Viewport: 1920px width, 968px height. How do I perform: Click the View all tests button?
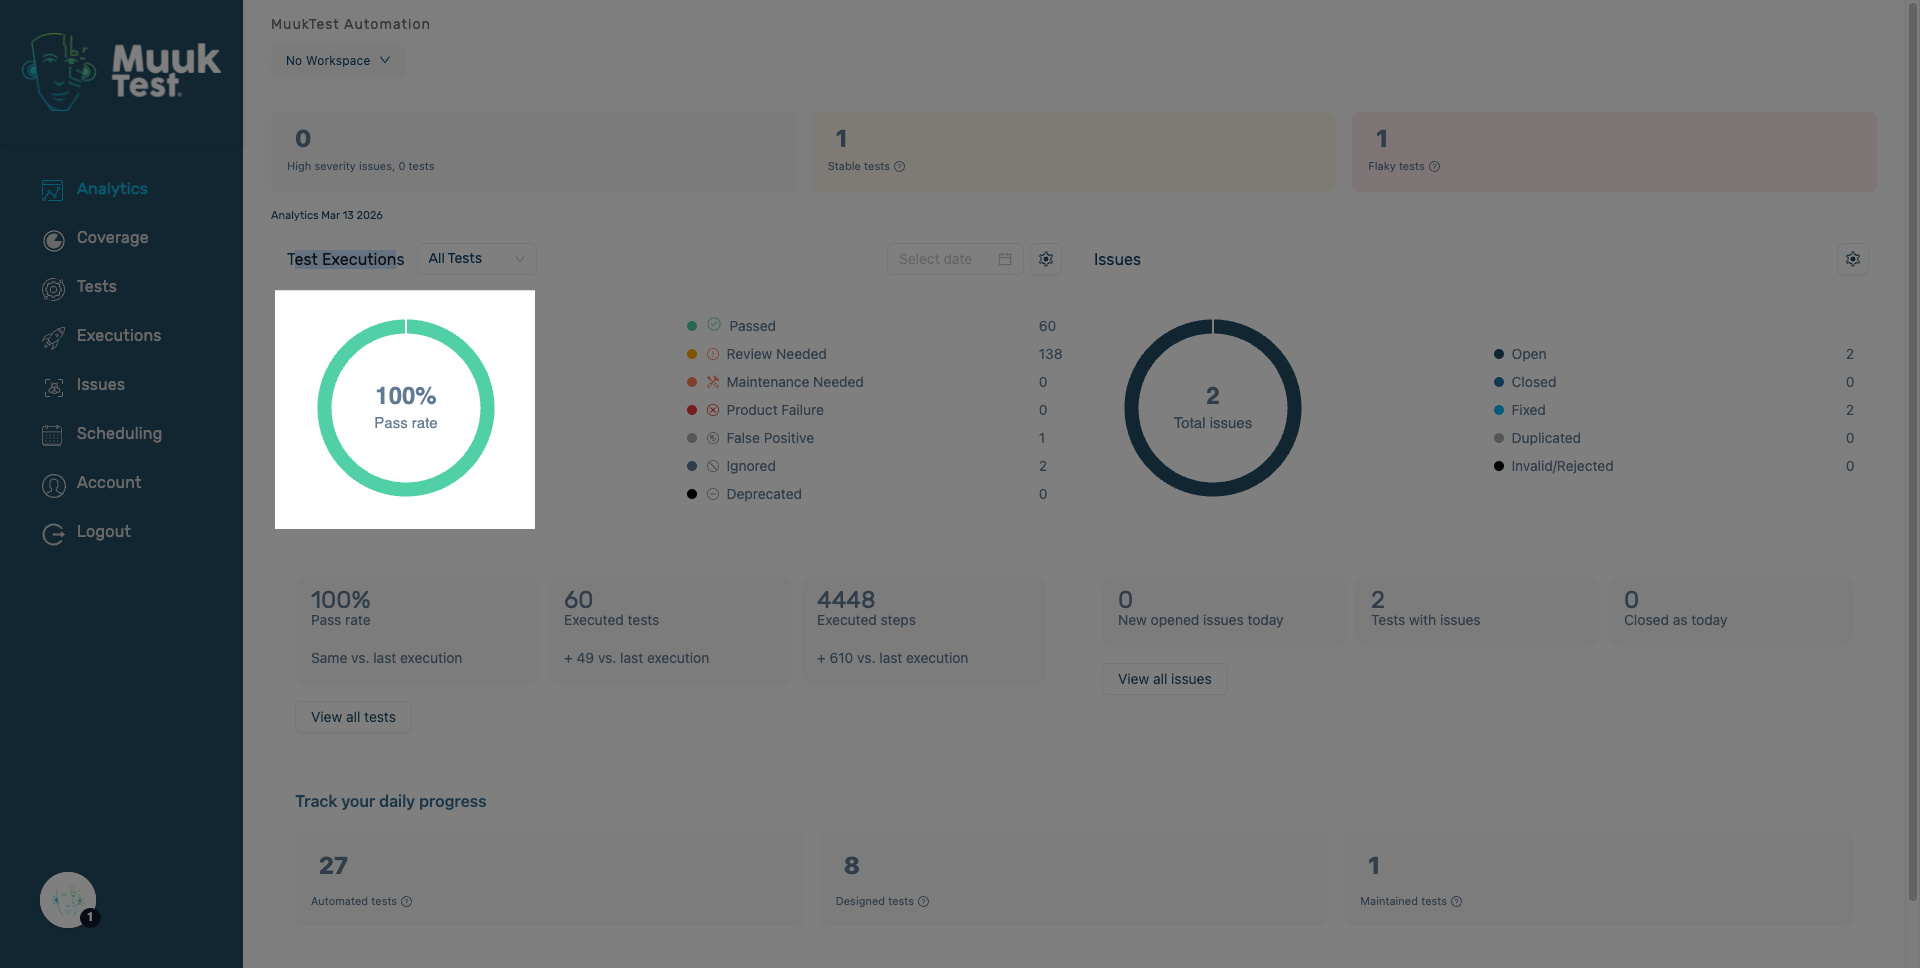tap(353, 717)
